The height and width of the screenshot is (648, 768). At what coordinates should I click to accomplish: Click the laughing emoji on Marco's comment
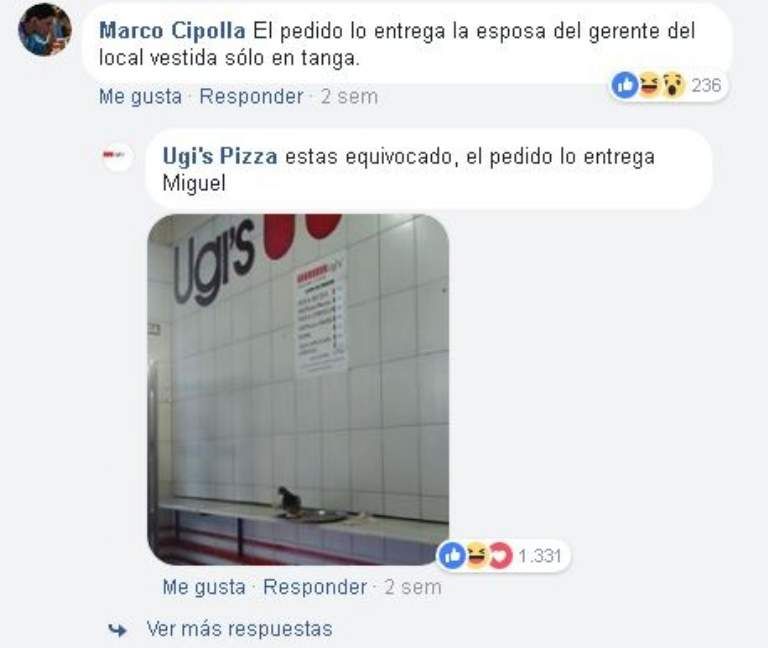(650, 85)
